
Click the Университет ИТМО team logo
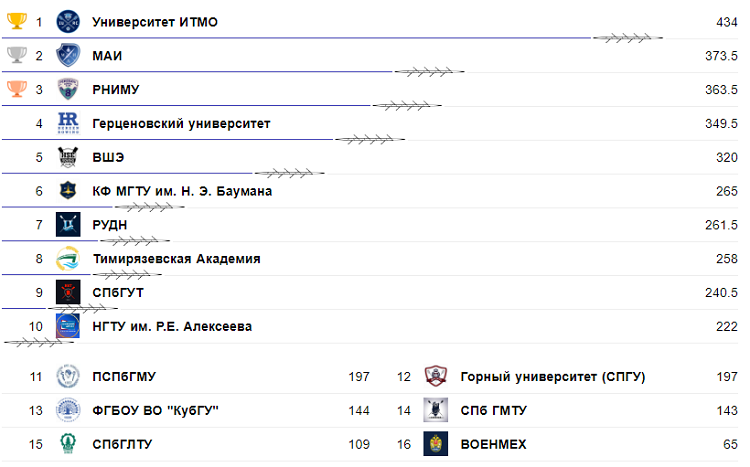tap(68, 21)
